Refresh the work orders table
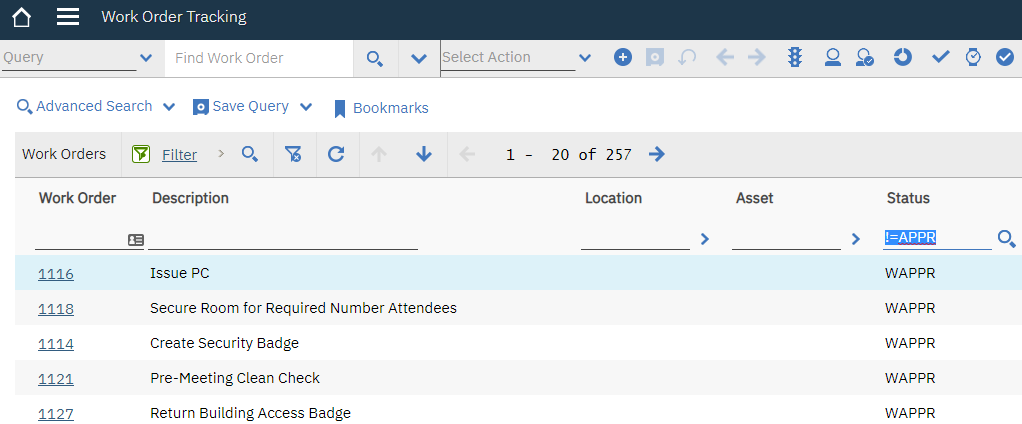1022x424 pixels. [x=336, y=154]
